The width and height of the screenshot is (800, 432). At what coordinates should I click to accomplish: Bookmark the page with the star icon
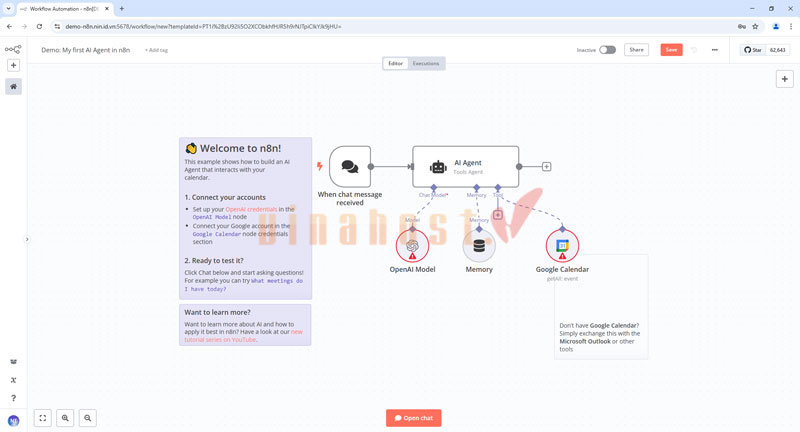pyautogui.click(x=755, y=27)
